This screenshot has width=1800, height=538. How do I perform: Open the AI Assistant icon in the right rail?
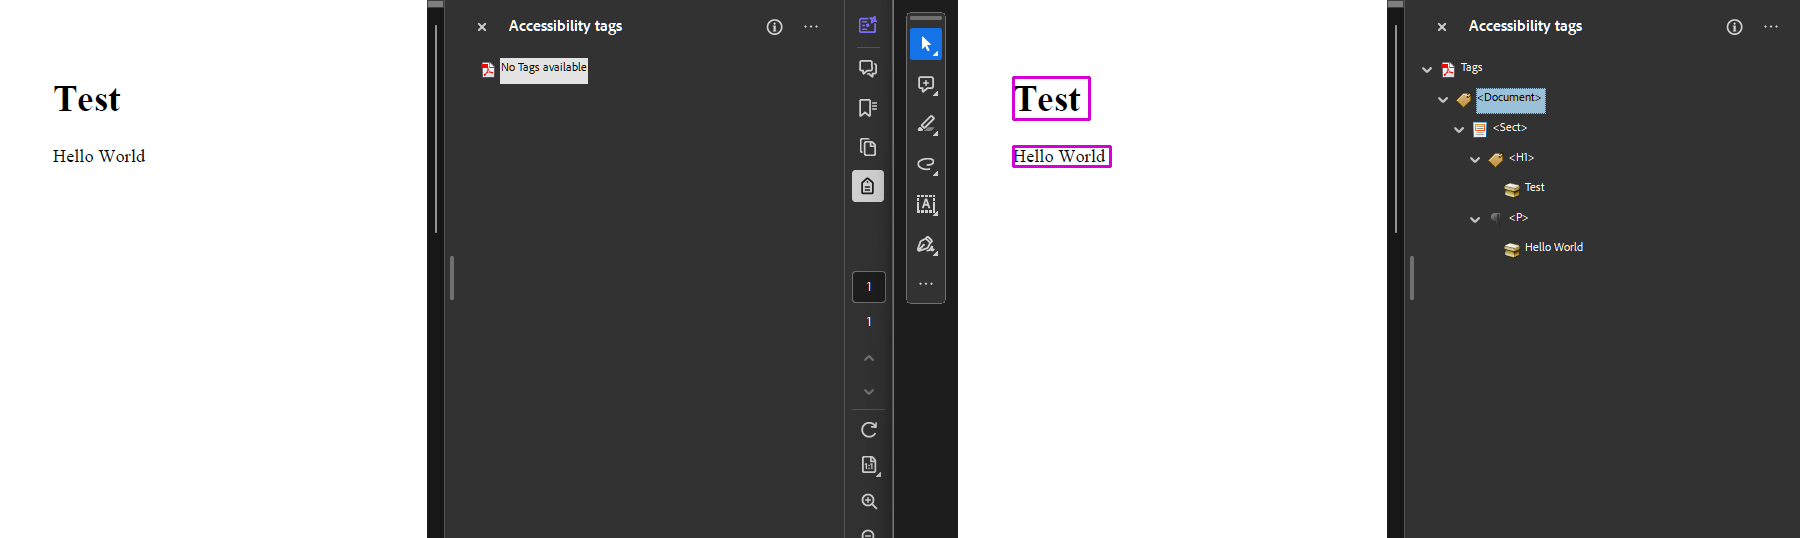(868, 25)
